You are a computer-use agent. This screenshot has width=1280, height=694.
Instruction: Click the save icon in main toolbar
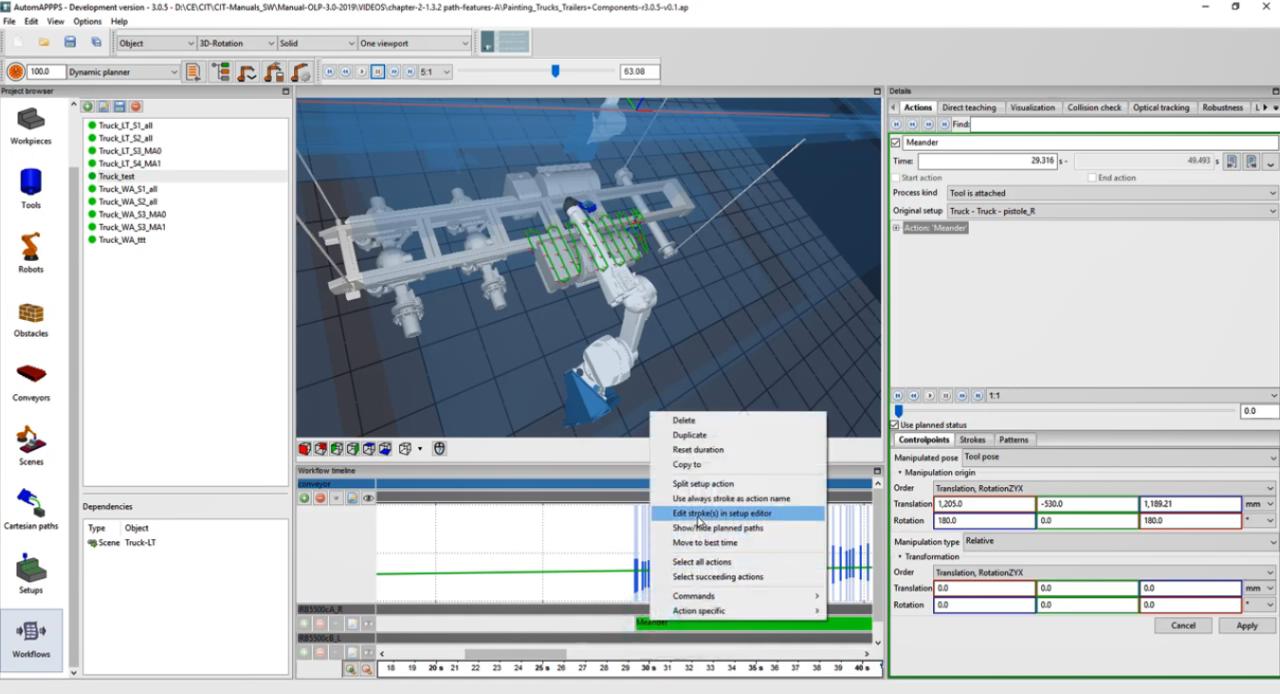(x=70, y=43)
